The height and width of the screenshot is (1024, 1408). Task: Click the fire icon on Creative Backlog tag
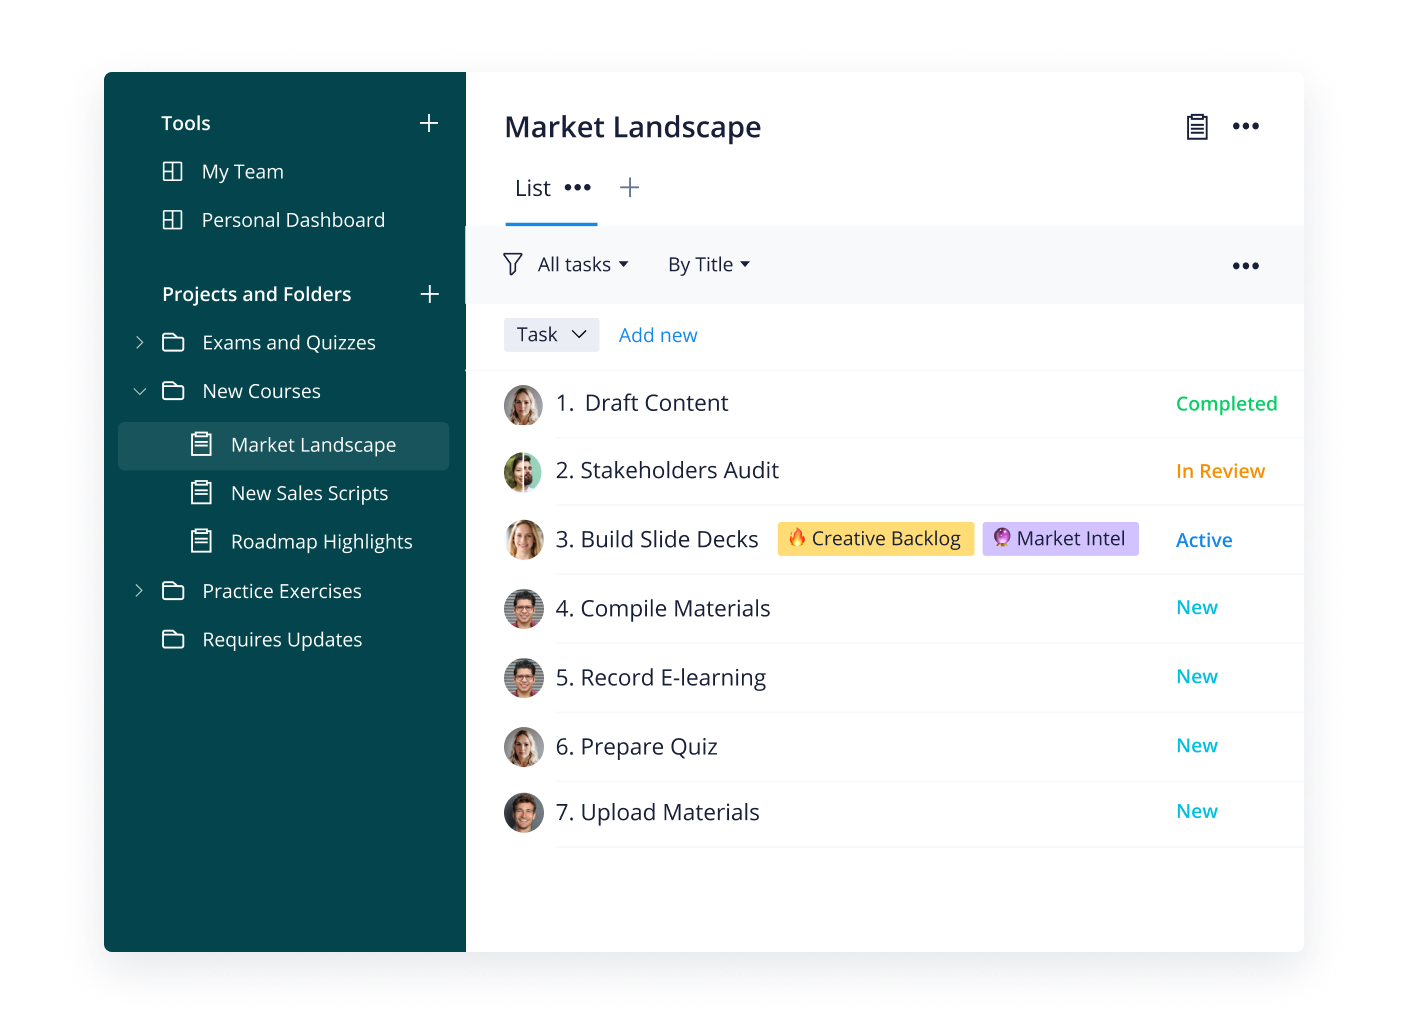coord(797,538)
